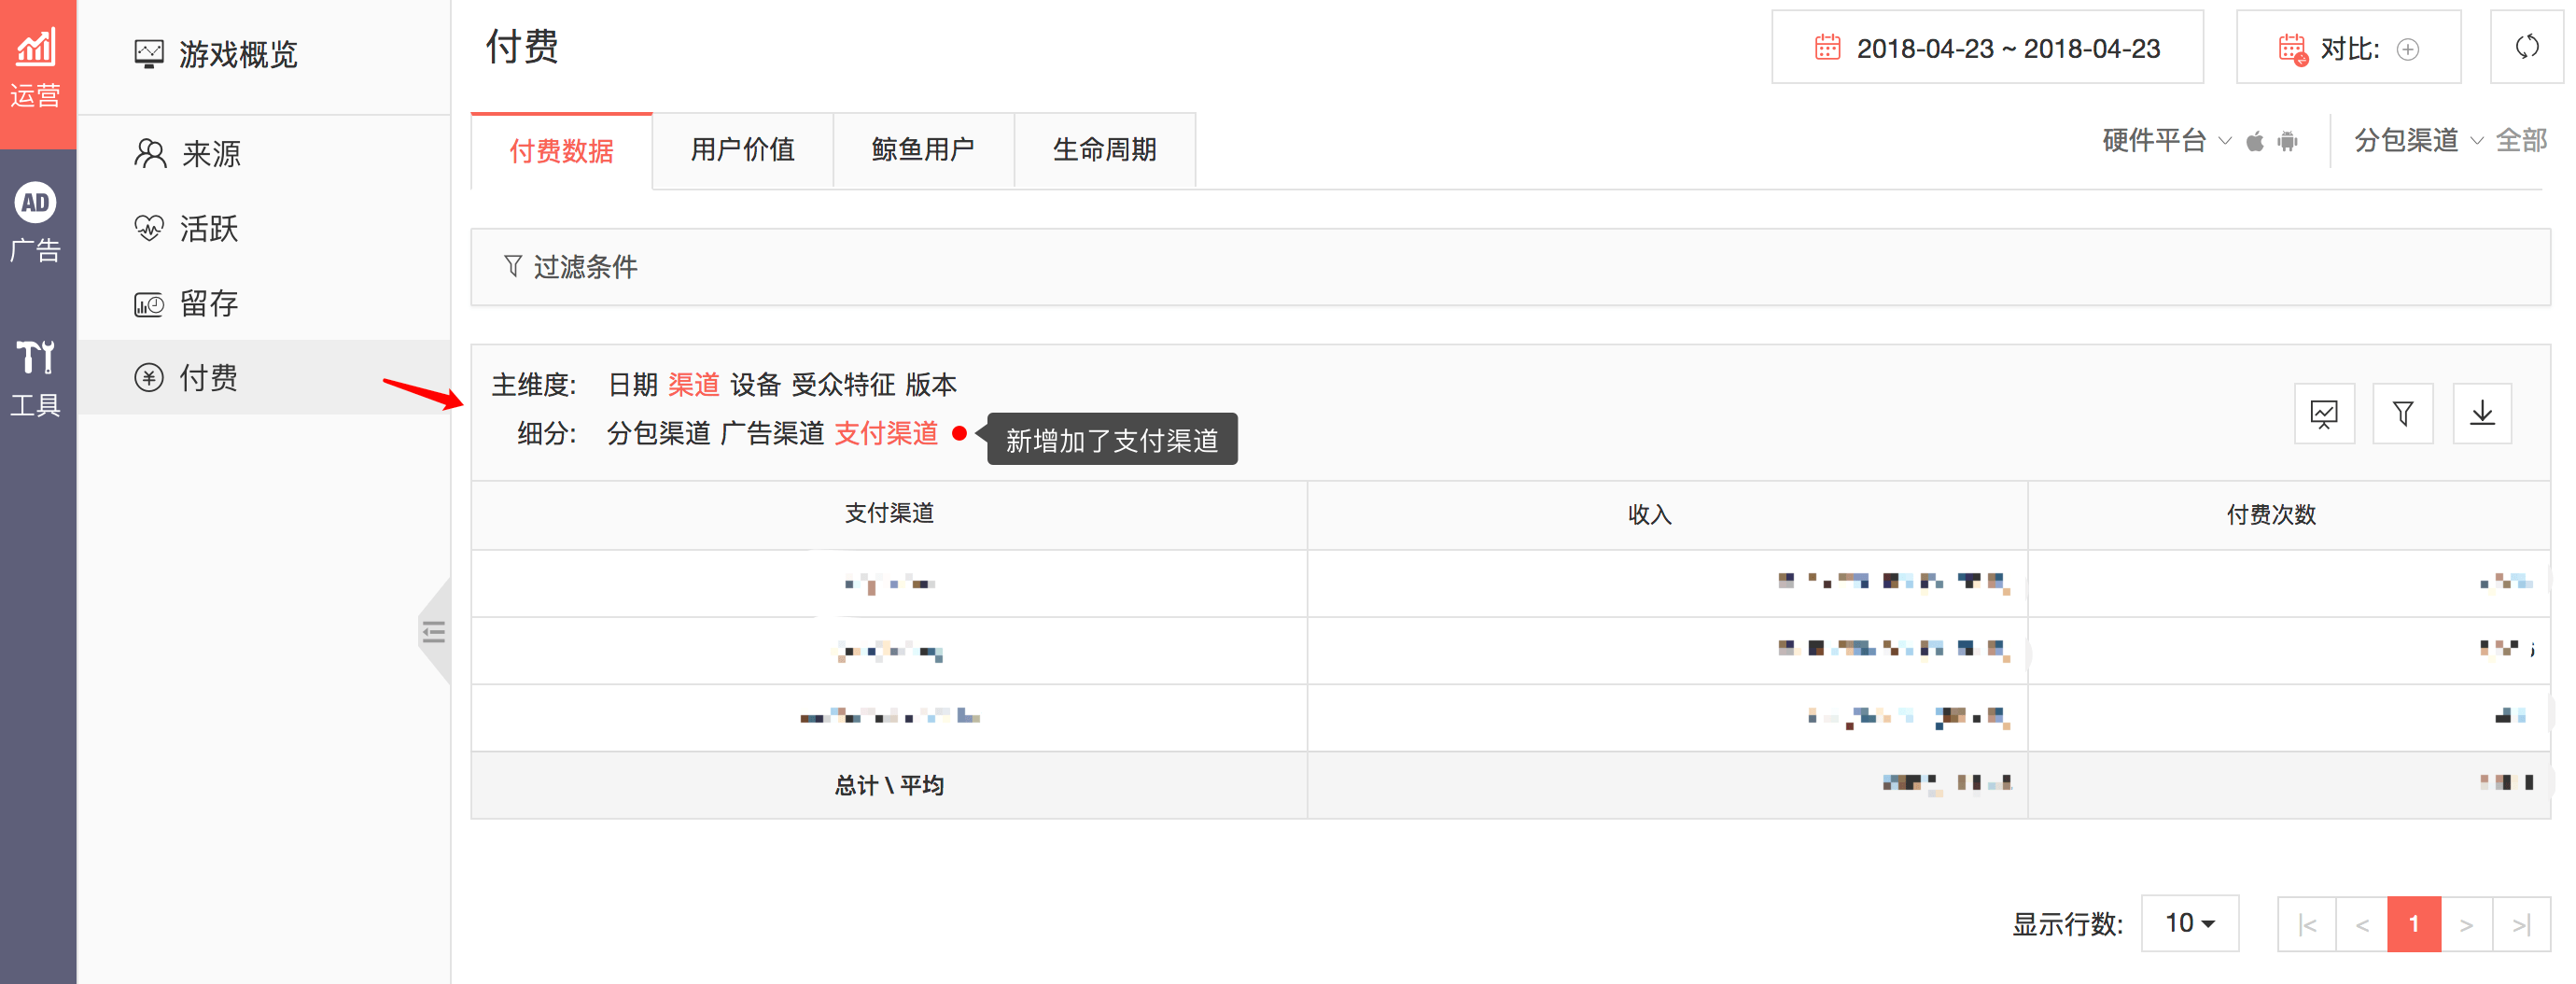The image size is (2576, 984).
Task: Toggle the Apple platform filter icon
Action: click(x=2255, y=142)
